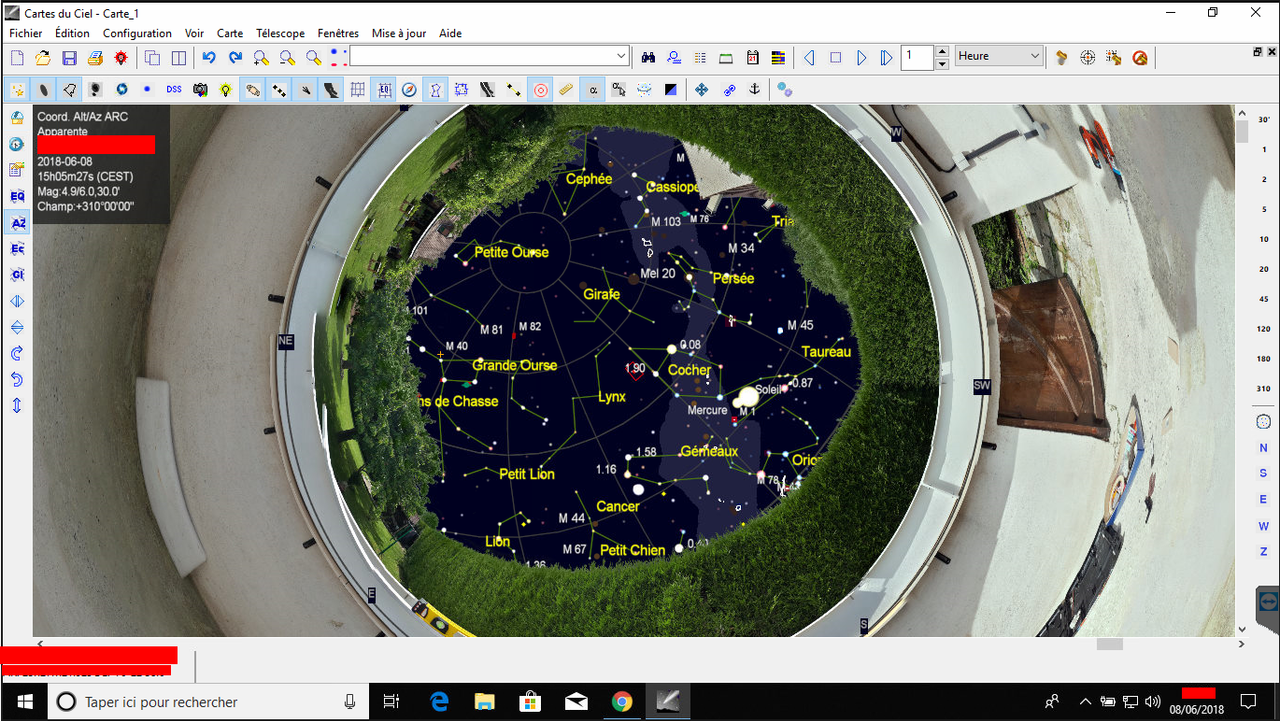1280x721 pixels.
Task: Select the Gl galactic coordinate mode
Action: (17, 275)
